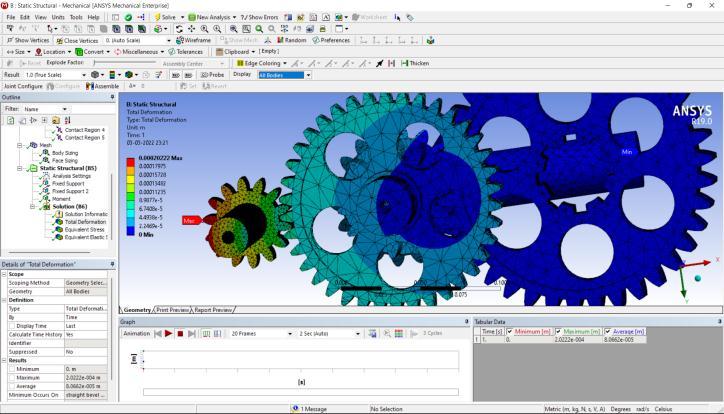Check the Maximum result parameter box
The height and width of the screenshot is (414, 724).
[x=12, y=378]
